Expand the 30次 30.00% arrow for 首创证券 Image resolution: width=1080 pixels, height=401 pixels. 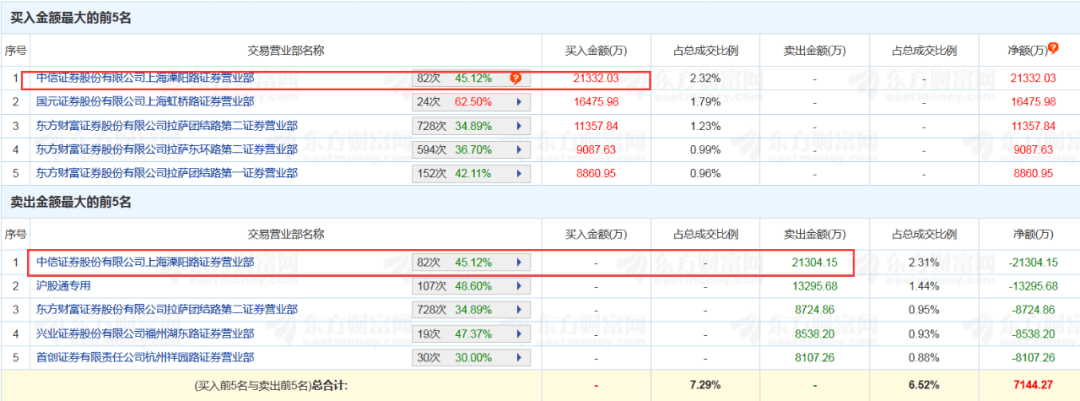(x=519, y=358)
